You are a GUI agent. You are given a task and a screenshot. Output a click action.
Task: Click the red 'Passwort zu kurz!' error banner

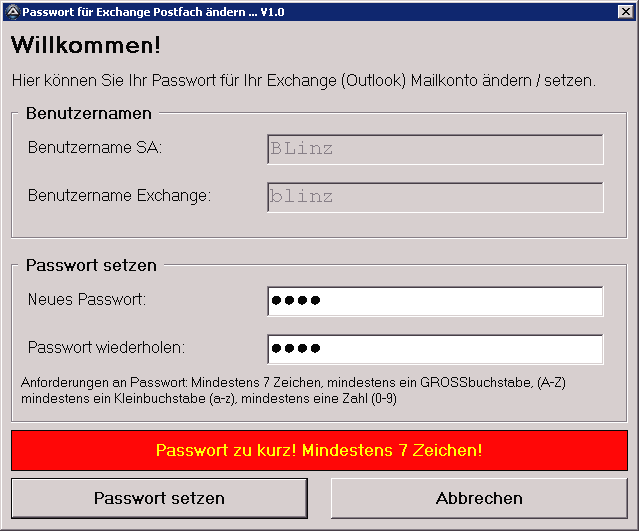pos(319,450)
